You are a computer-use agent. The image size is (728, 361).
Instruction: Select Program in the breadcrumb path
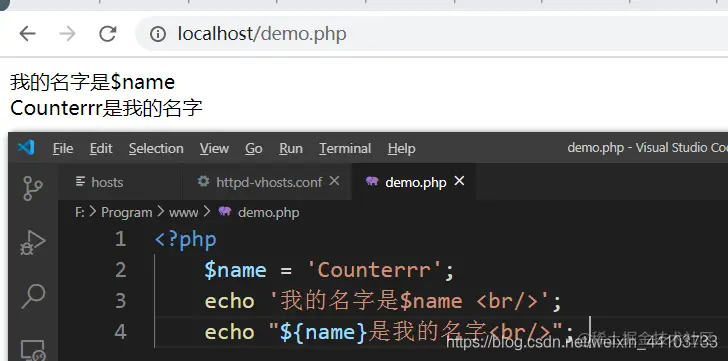(x=127, y=213)
